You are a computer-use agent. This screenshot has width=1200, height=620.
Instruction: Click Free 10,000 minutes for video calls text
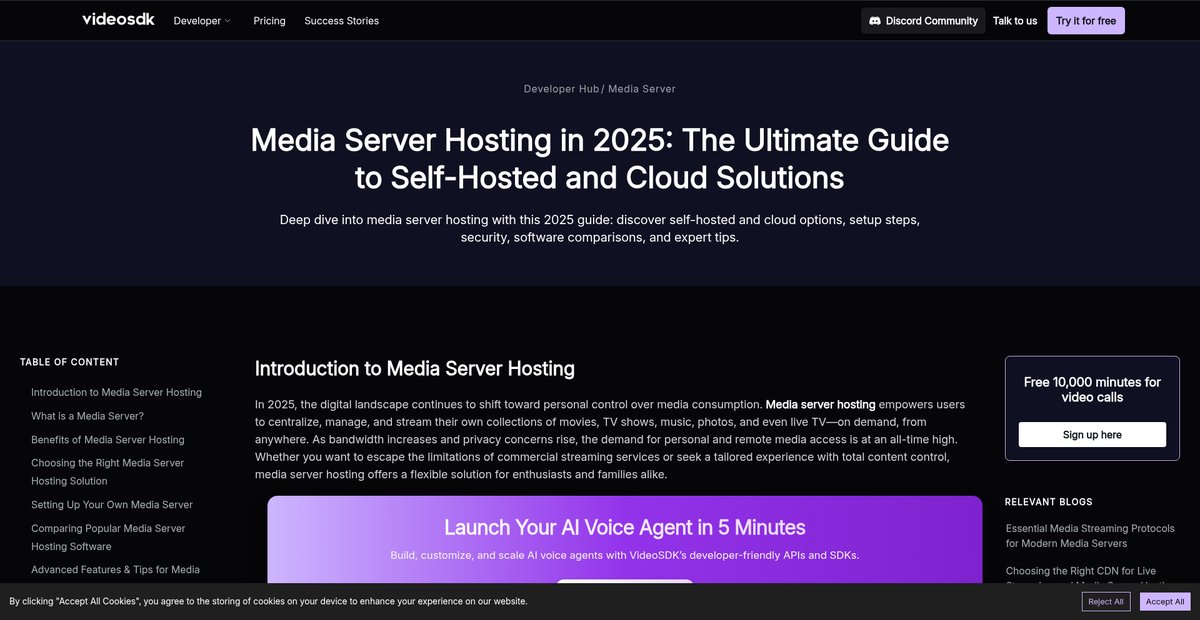[x=1092, y=390]
